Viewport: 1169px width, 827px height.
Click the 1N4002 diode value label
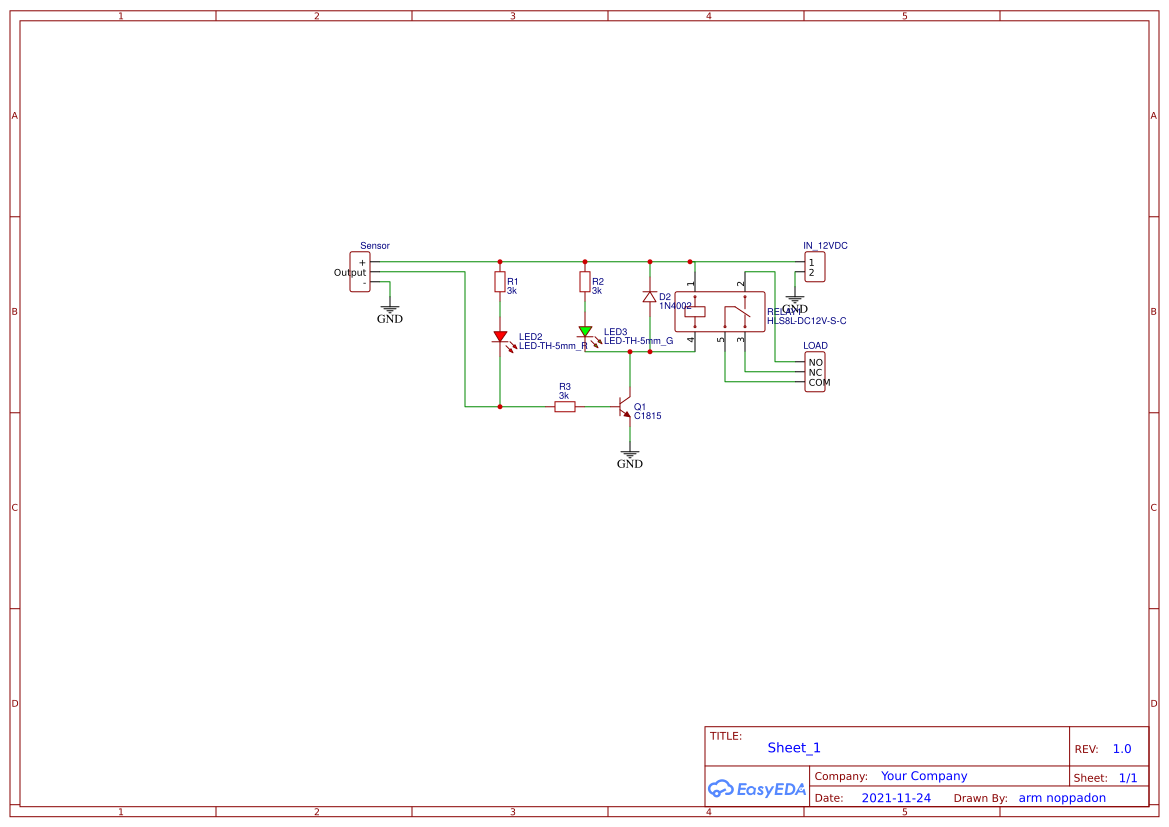[x=675, y=306]
